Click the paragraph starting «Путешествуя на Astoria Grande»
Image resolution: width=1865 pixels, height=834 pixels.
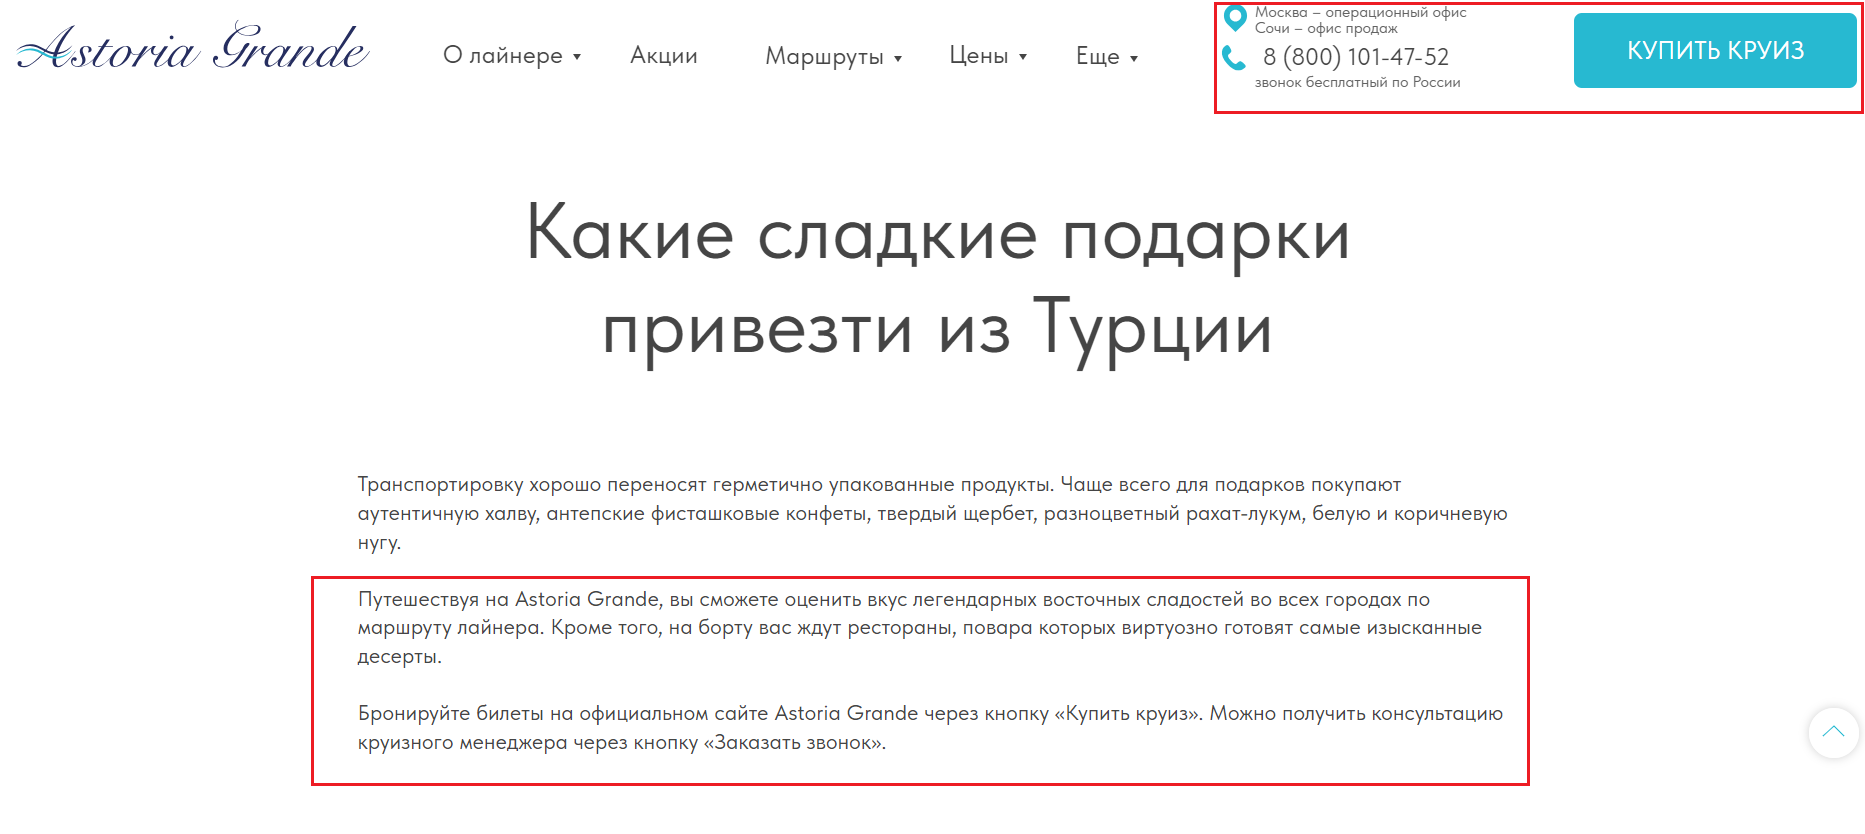(x=920, y=628)
